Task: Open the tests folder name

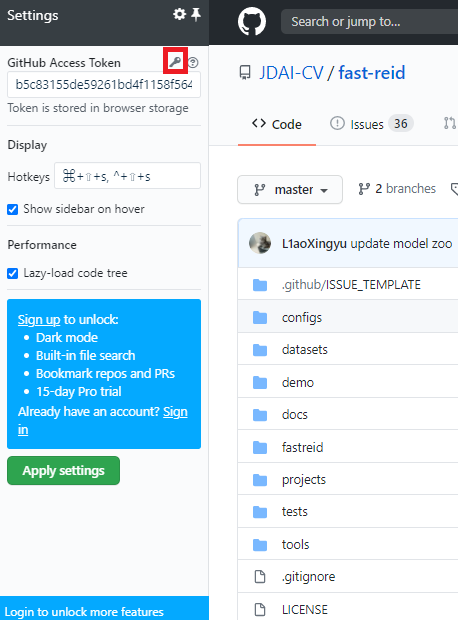Action: pos(295,512)
